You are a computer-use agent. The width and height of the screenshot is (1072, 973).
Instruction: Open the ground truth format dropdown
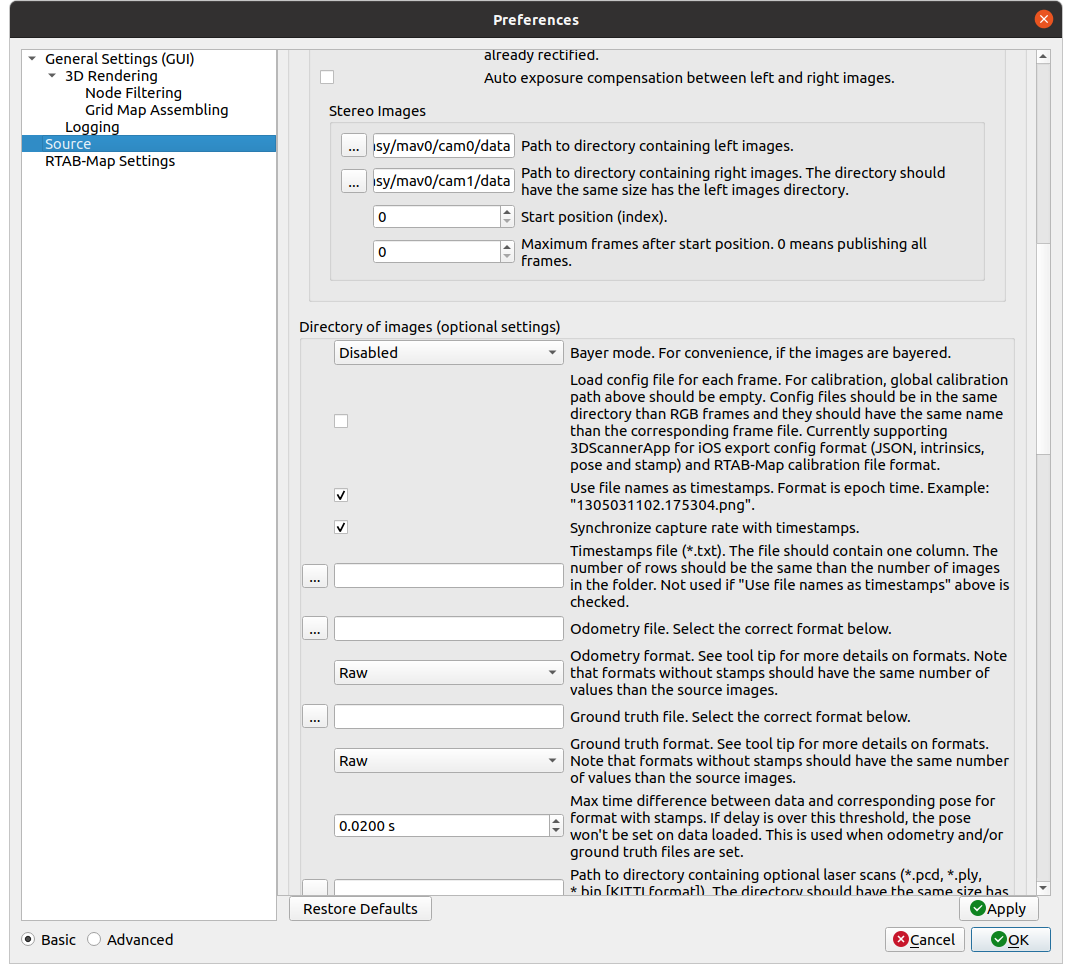click(x=448, y=761)
